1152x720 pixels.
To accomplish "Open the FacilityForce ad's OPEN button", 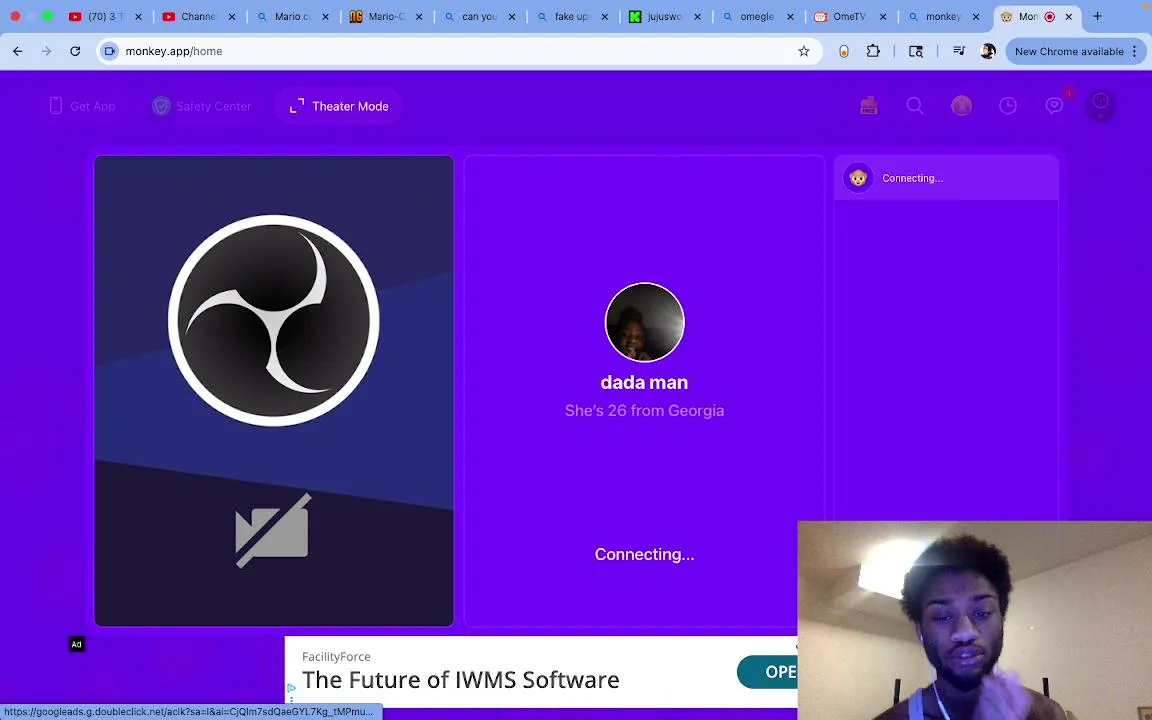I will 767,672.
